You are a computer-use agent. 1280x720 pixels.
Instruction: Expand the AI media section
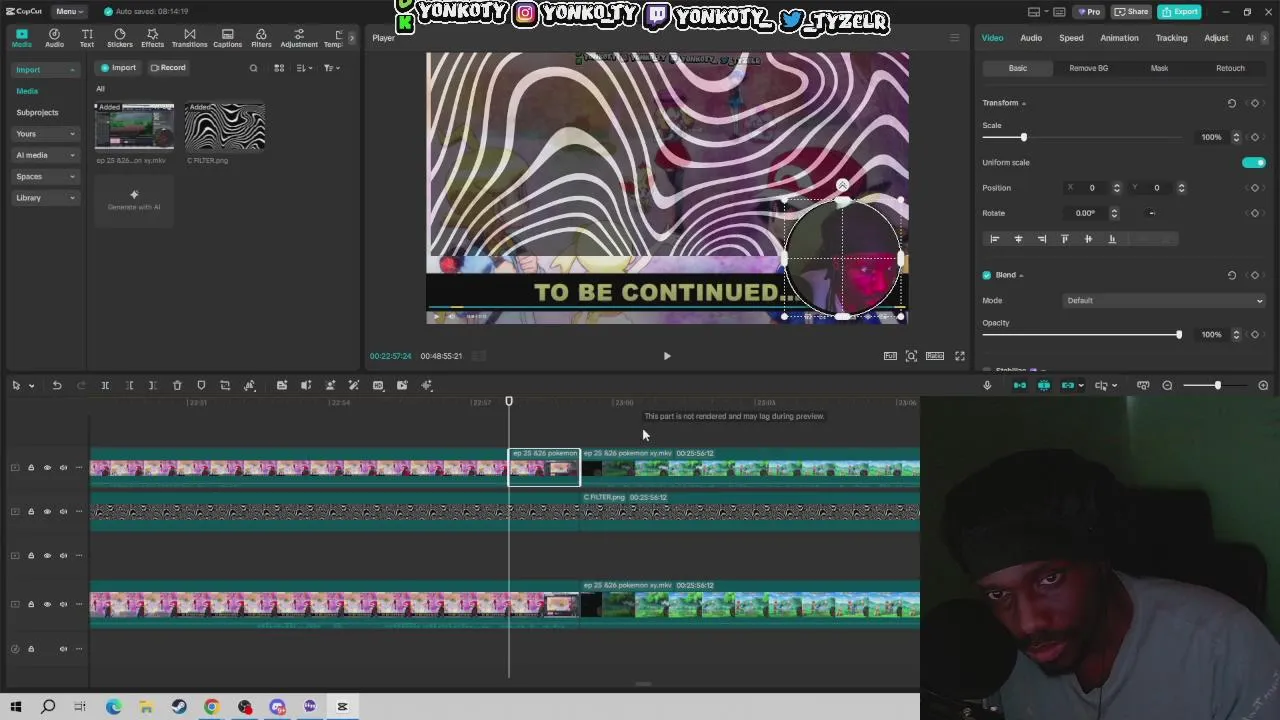[x=45, y=155]
